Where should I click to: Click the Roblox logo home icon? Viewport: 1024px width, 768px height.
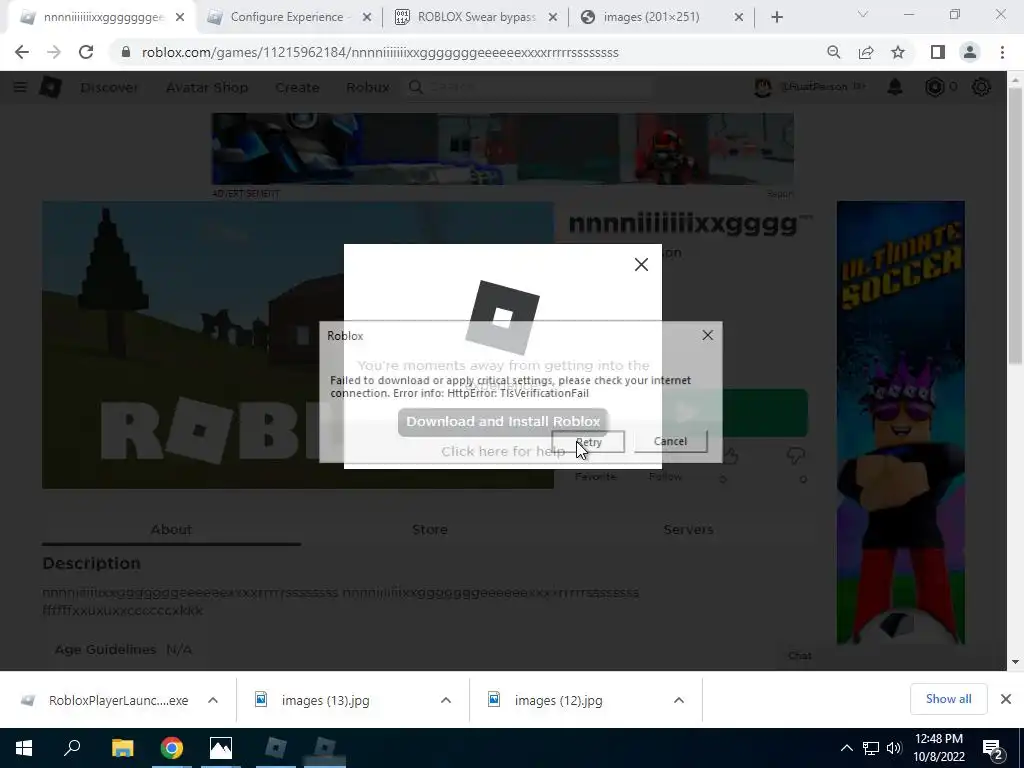51,87
